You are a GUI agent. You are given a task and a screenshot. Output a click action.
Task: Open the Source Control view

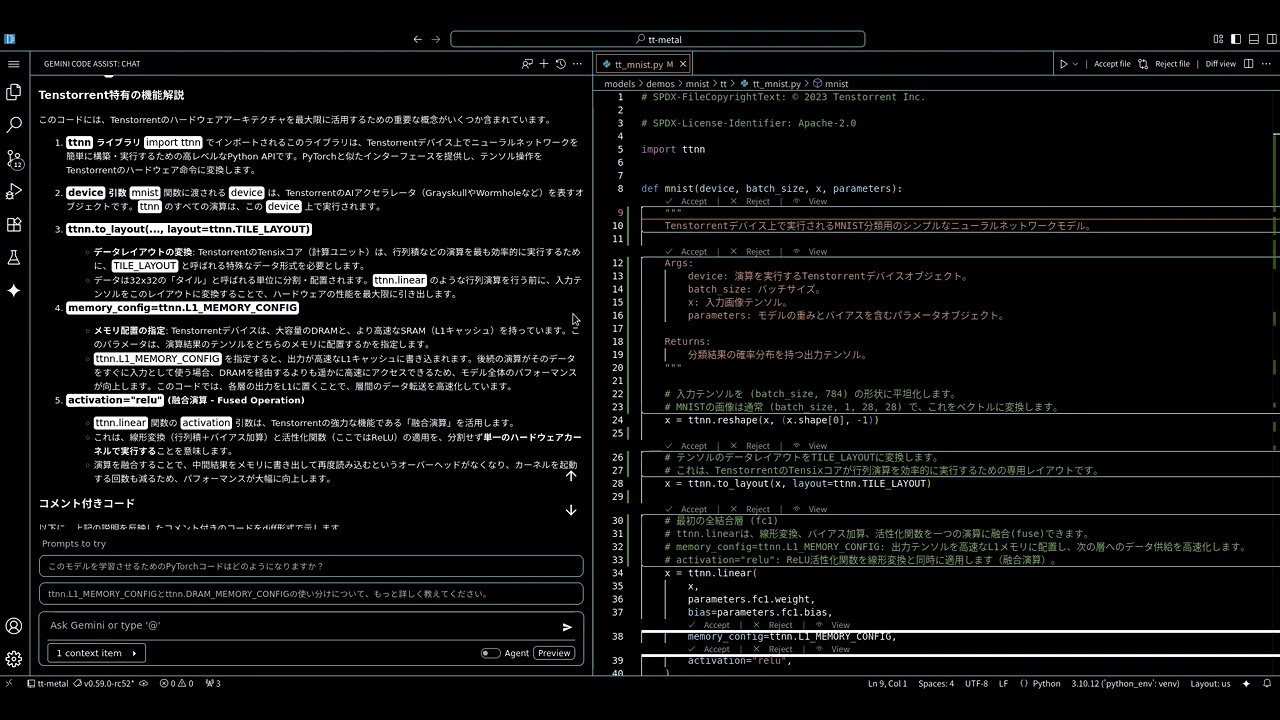[x=14, y=159]
